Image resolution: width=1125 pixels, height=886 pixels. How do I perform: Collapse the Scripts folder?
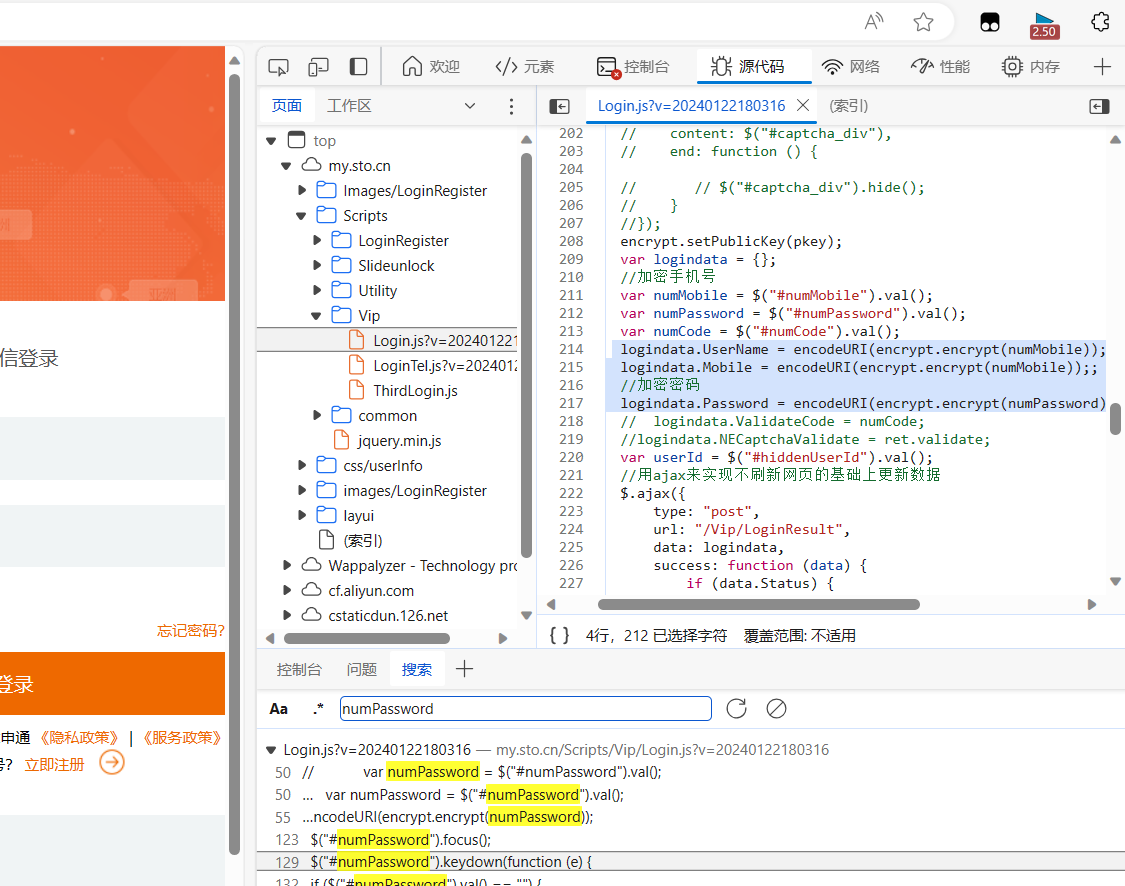301,216
